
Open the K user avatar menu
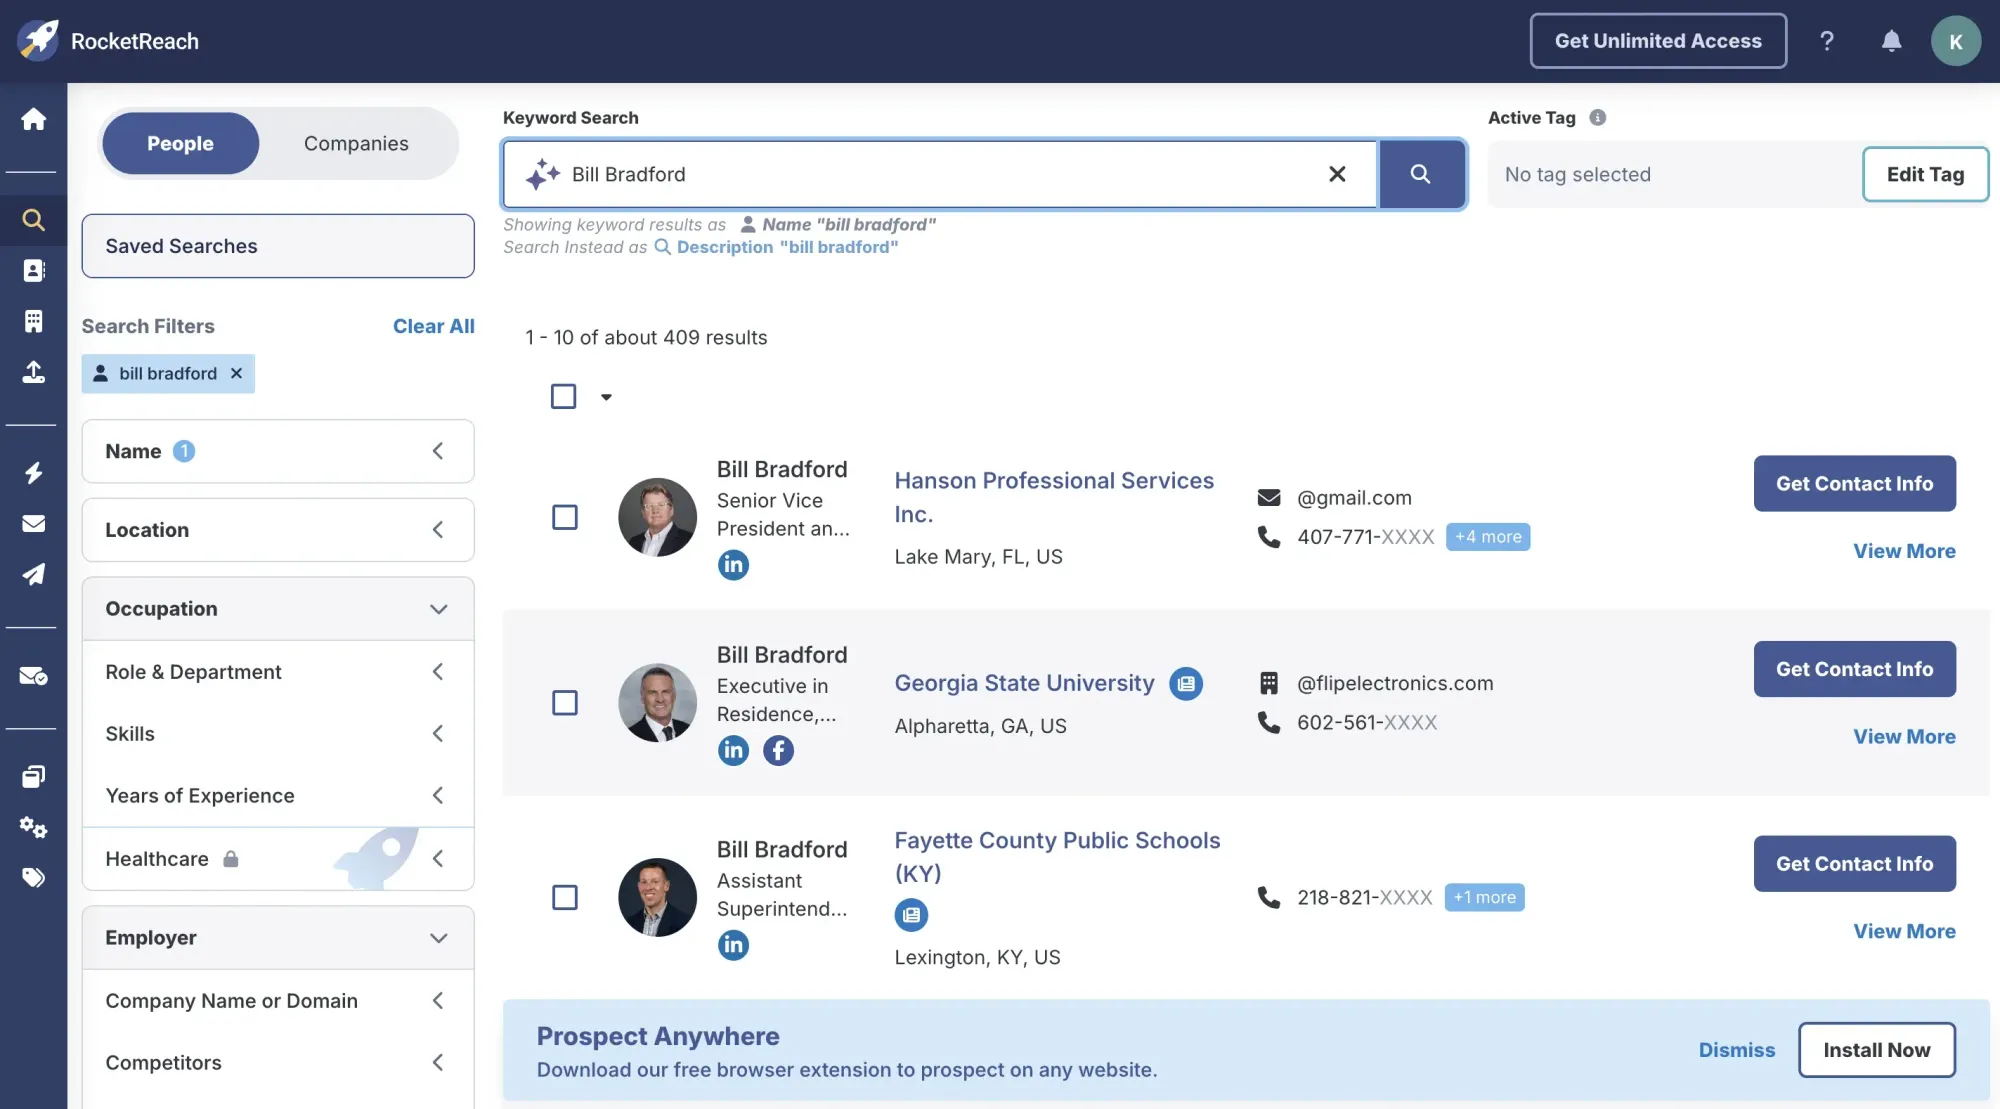(1956, 41)
